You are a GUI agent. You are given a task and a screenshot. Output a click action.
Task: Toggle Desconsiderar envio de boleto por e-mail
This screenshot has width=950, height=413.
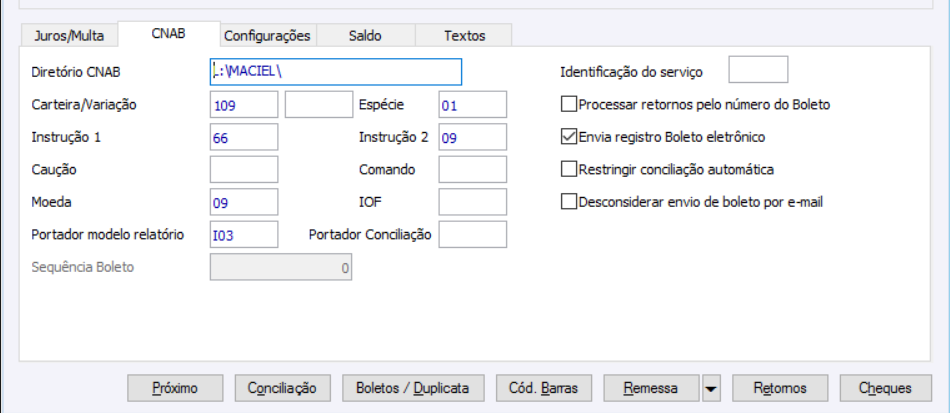pos(570,202)
